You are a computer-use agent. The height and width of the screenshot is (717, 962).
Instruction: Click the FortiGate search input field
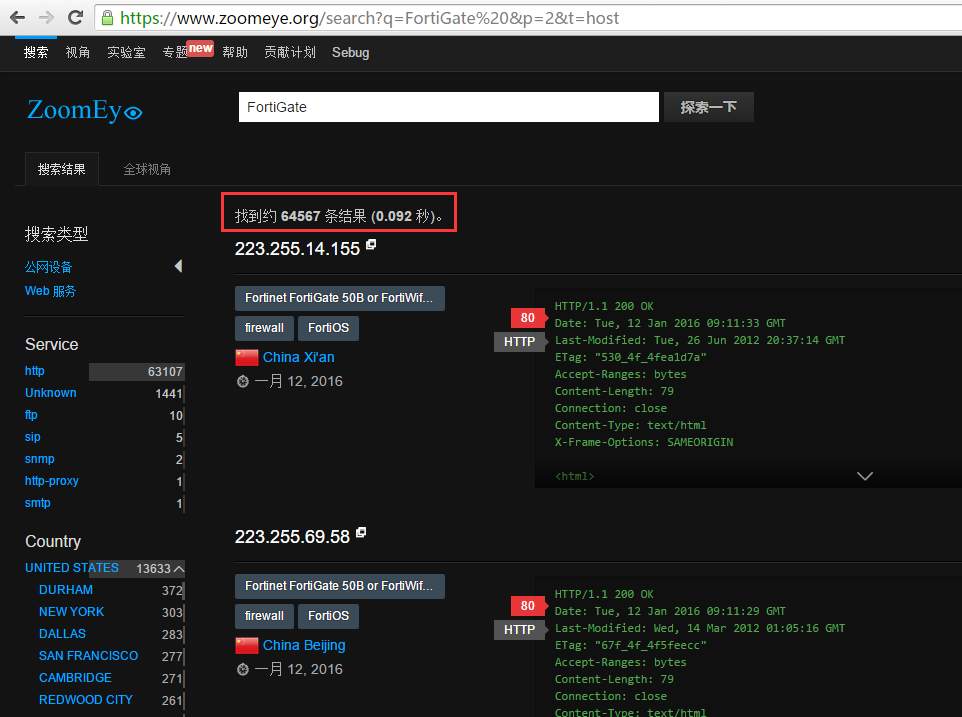pyautogui.click(x=448, y=107)
